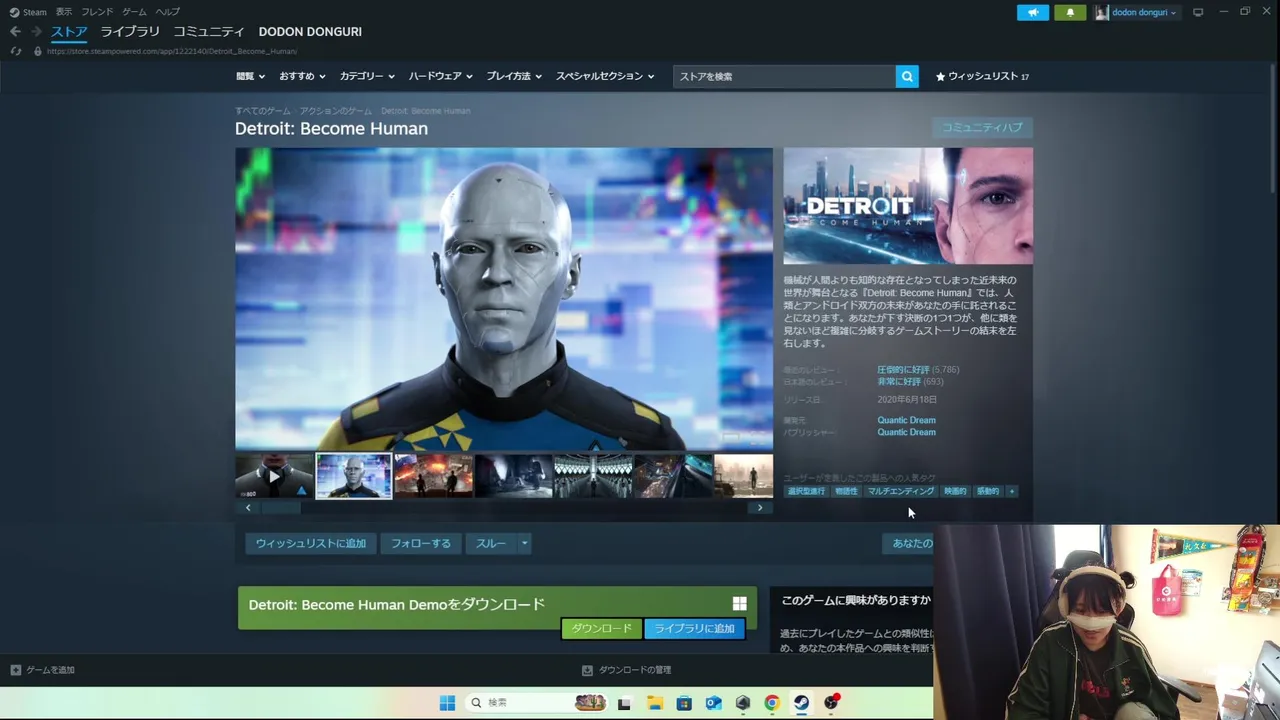Open the フレンド menu
The image size is (1280, 720).
(x=97, y=12)
